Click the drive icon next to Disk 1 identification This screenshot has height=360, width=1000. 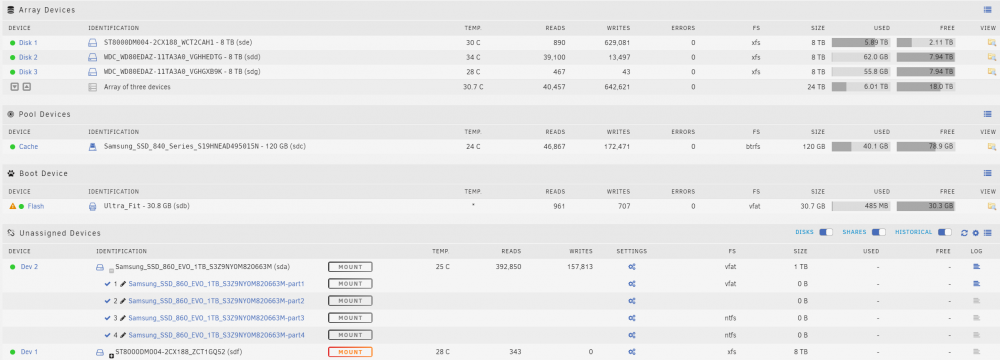pyautogui.click(x=92, y=42)
